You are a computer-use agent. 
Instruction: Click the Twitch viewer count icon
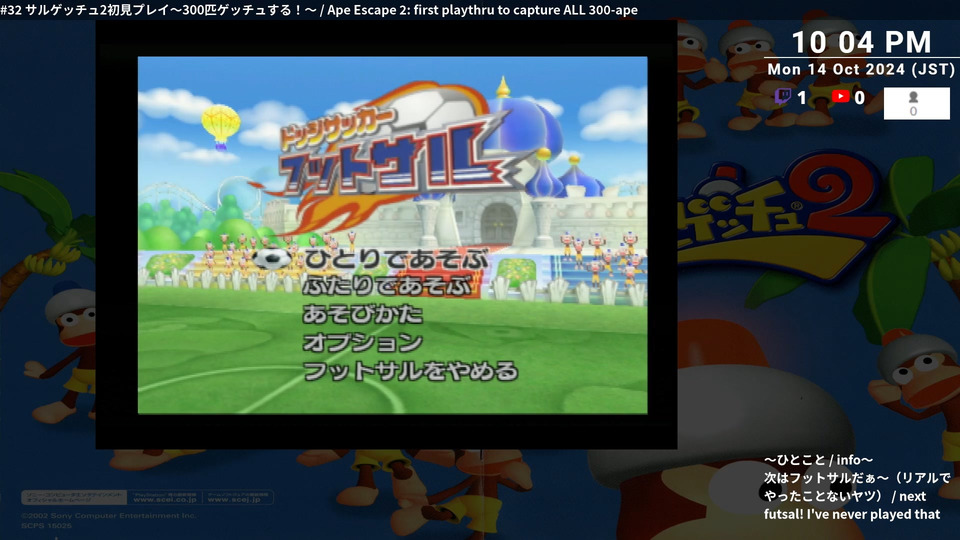tap(782, 96)
